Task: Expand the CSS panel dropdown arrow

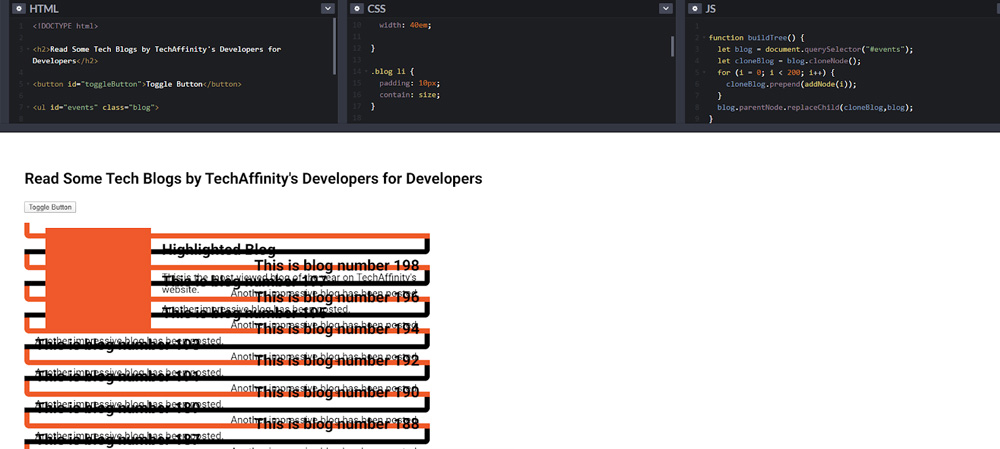Action: (x=666, y=8)
